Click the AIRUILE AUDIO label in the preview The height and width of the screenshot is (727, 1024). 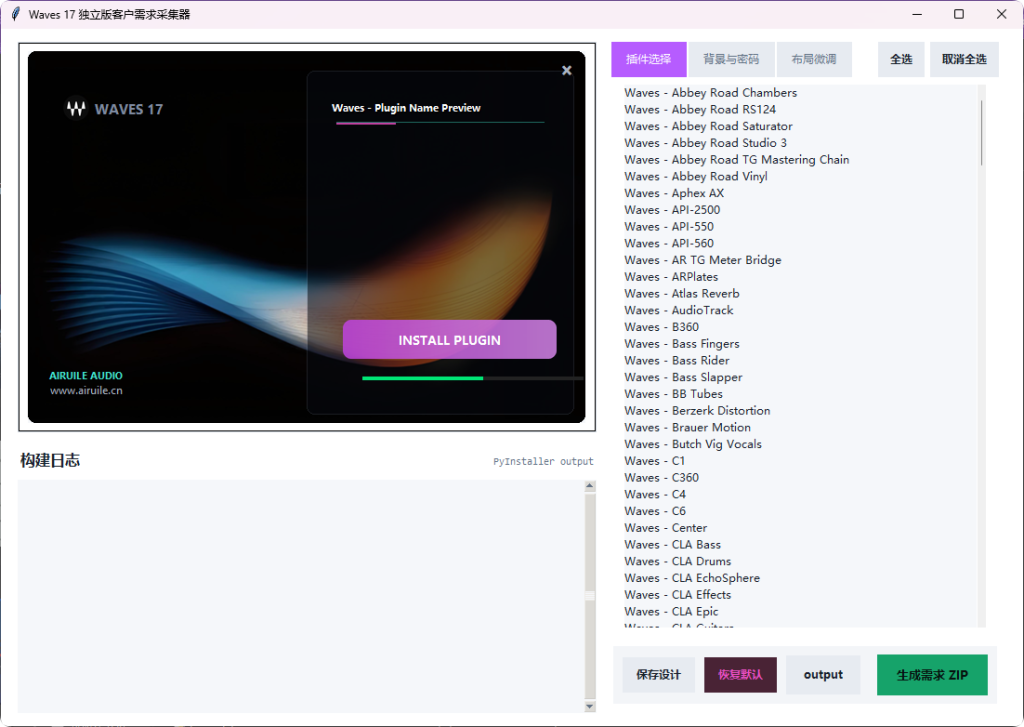pos(86,376)
